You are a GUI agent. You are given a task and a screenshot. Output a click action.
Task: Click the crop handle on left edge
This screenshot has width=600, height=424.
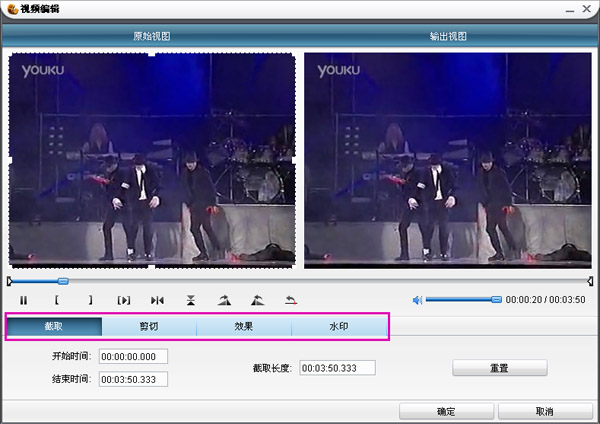tap(10, 160)
